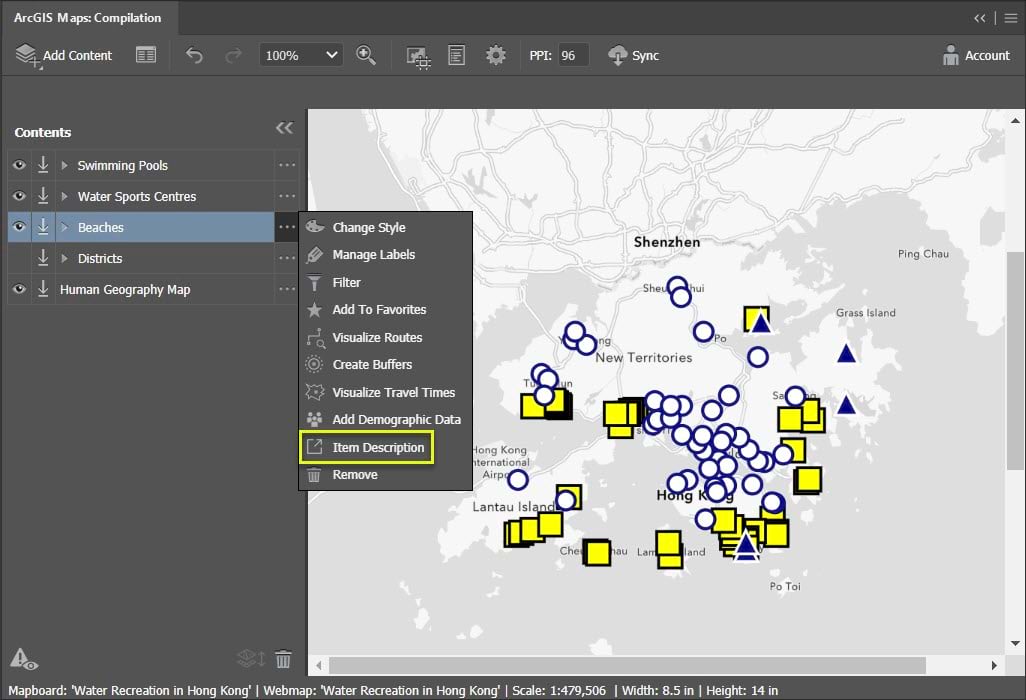This screenshot has width=1026, height=700.
Task: Click the trash icon below Contents panel
Action: point(283,659)
